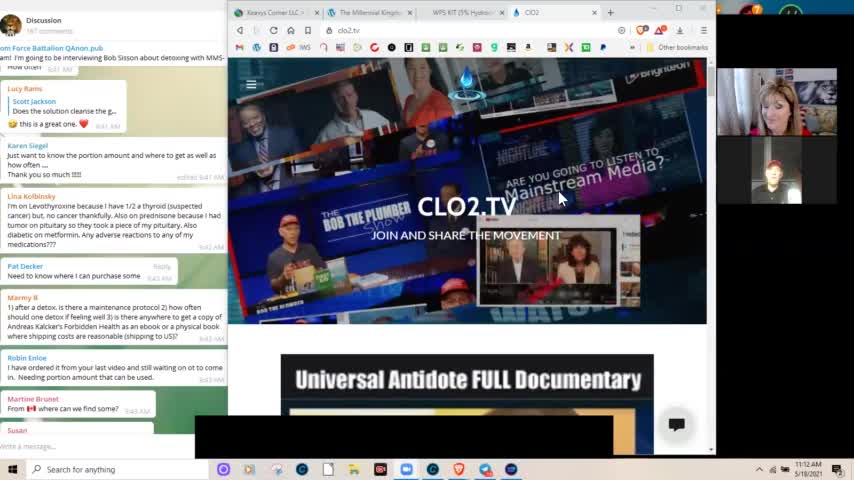Open new browser tab

point(611,13)
